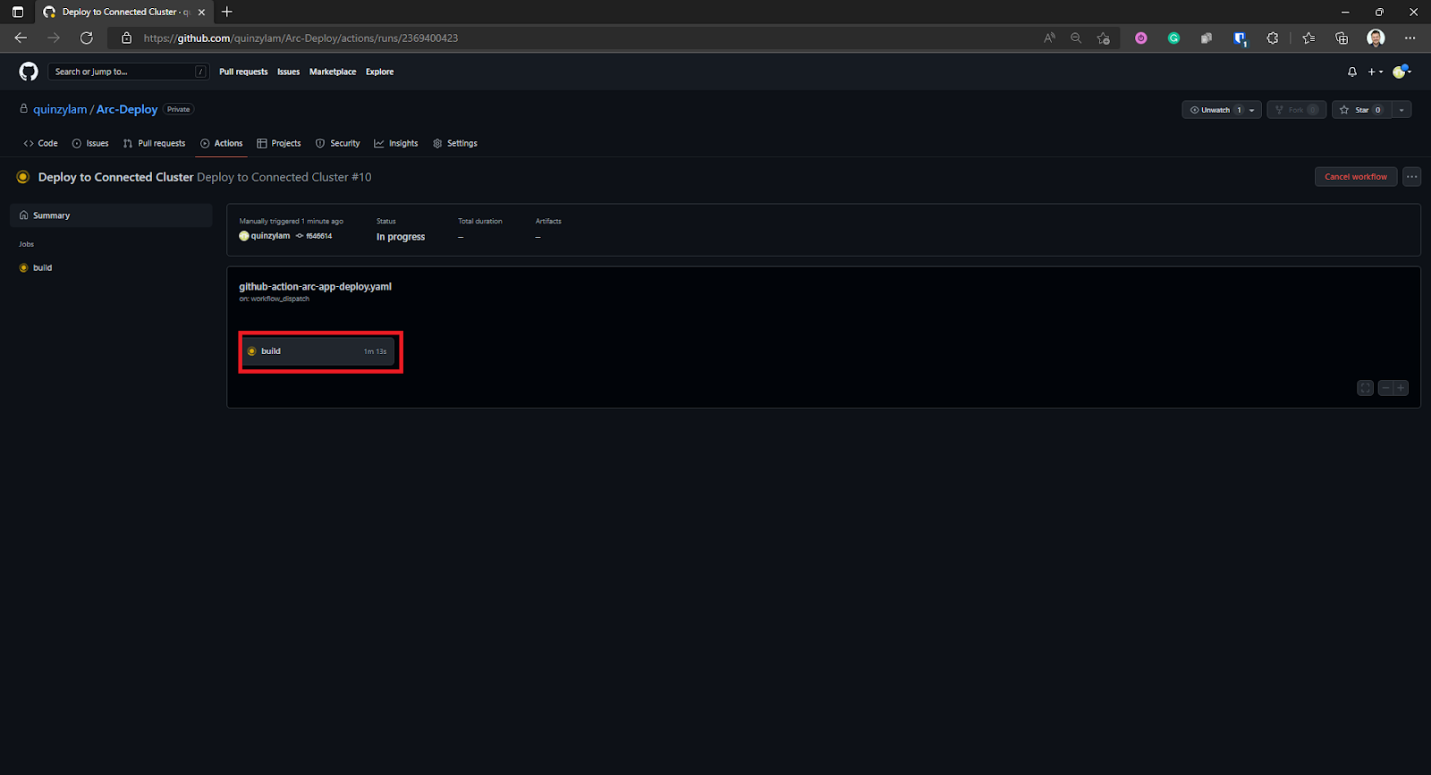Select Summary in the run sidebar
1431x775 pixels.
click(x=111, y=215)
